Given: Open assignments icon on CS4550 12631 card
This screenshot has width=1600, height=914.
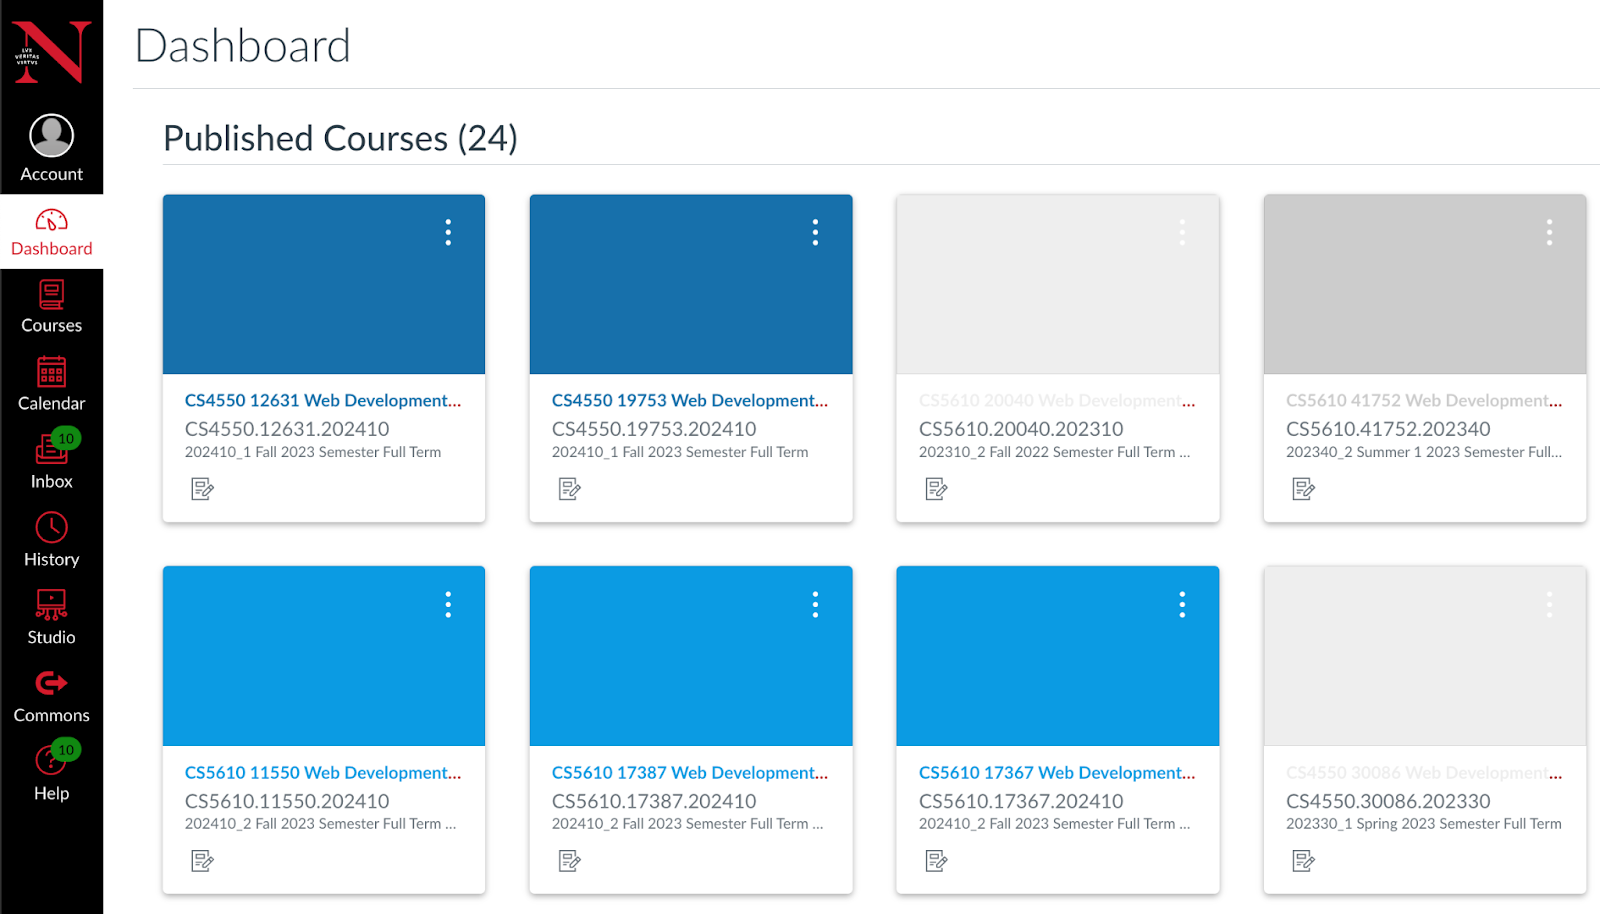Looking at the screenshot, I should coord(202,489).
